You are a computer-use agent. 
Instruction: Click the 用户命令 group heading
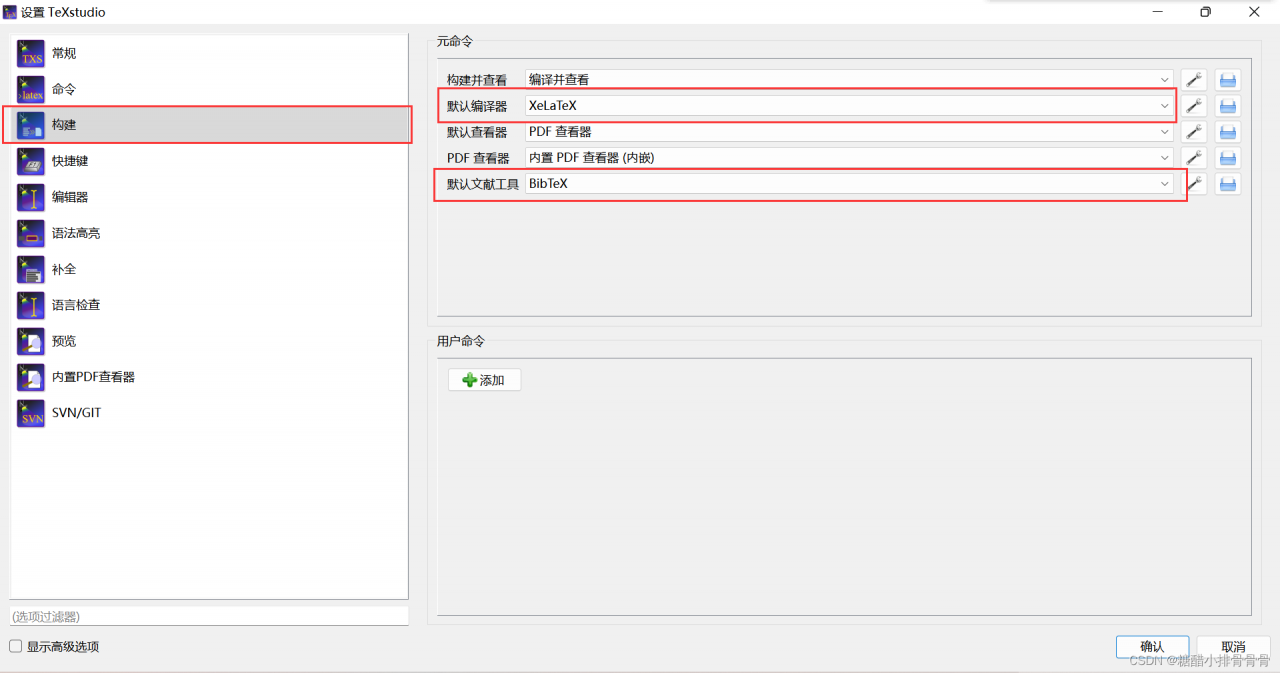[461, 341]
